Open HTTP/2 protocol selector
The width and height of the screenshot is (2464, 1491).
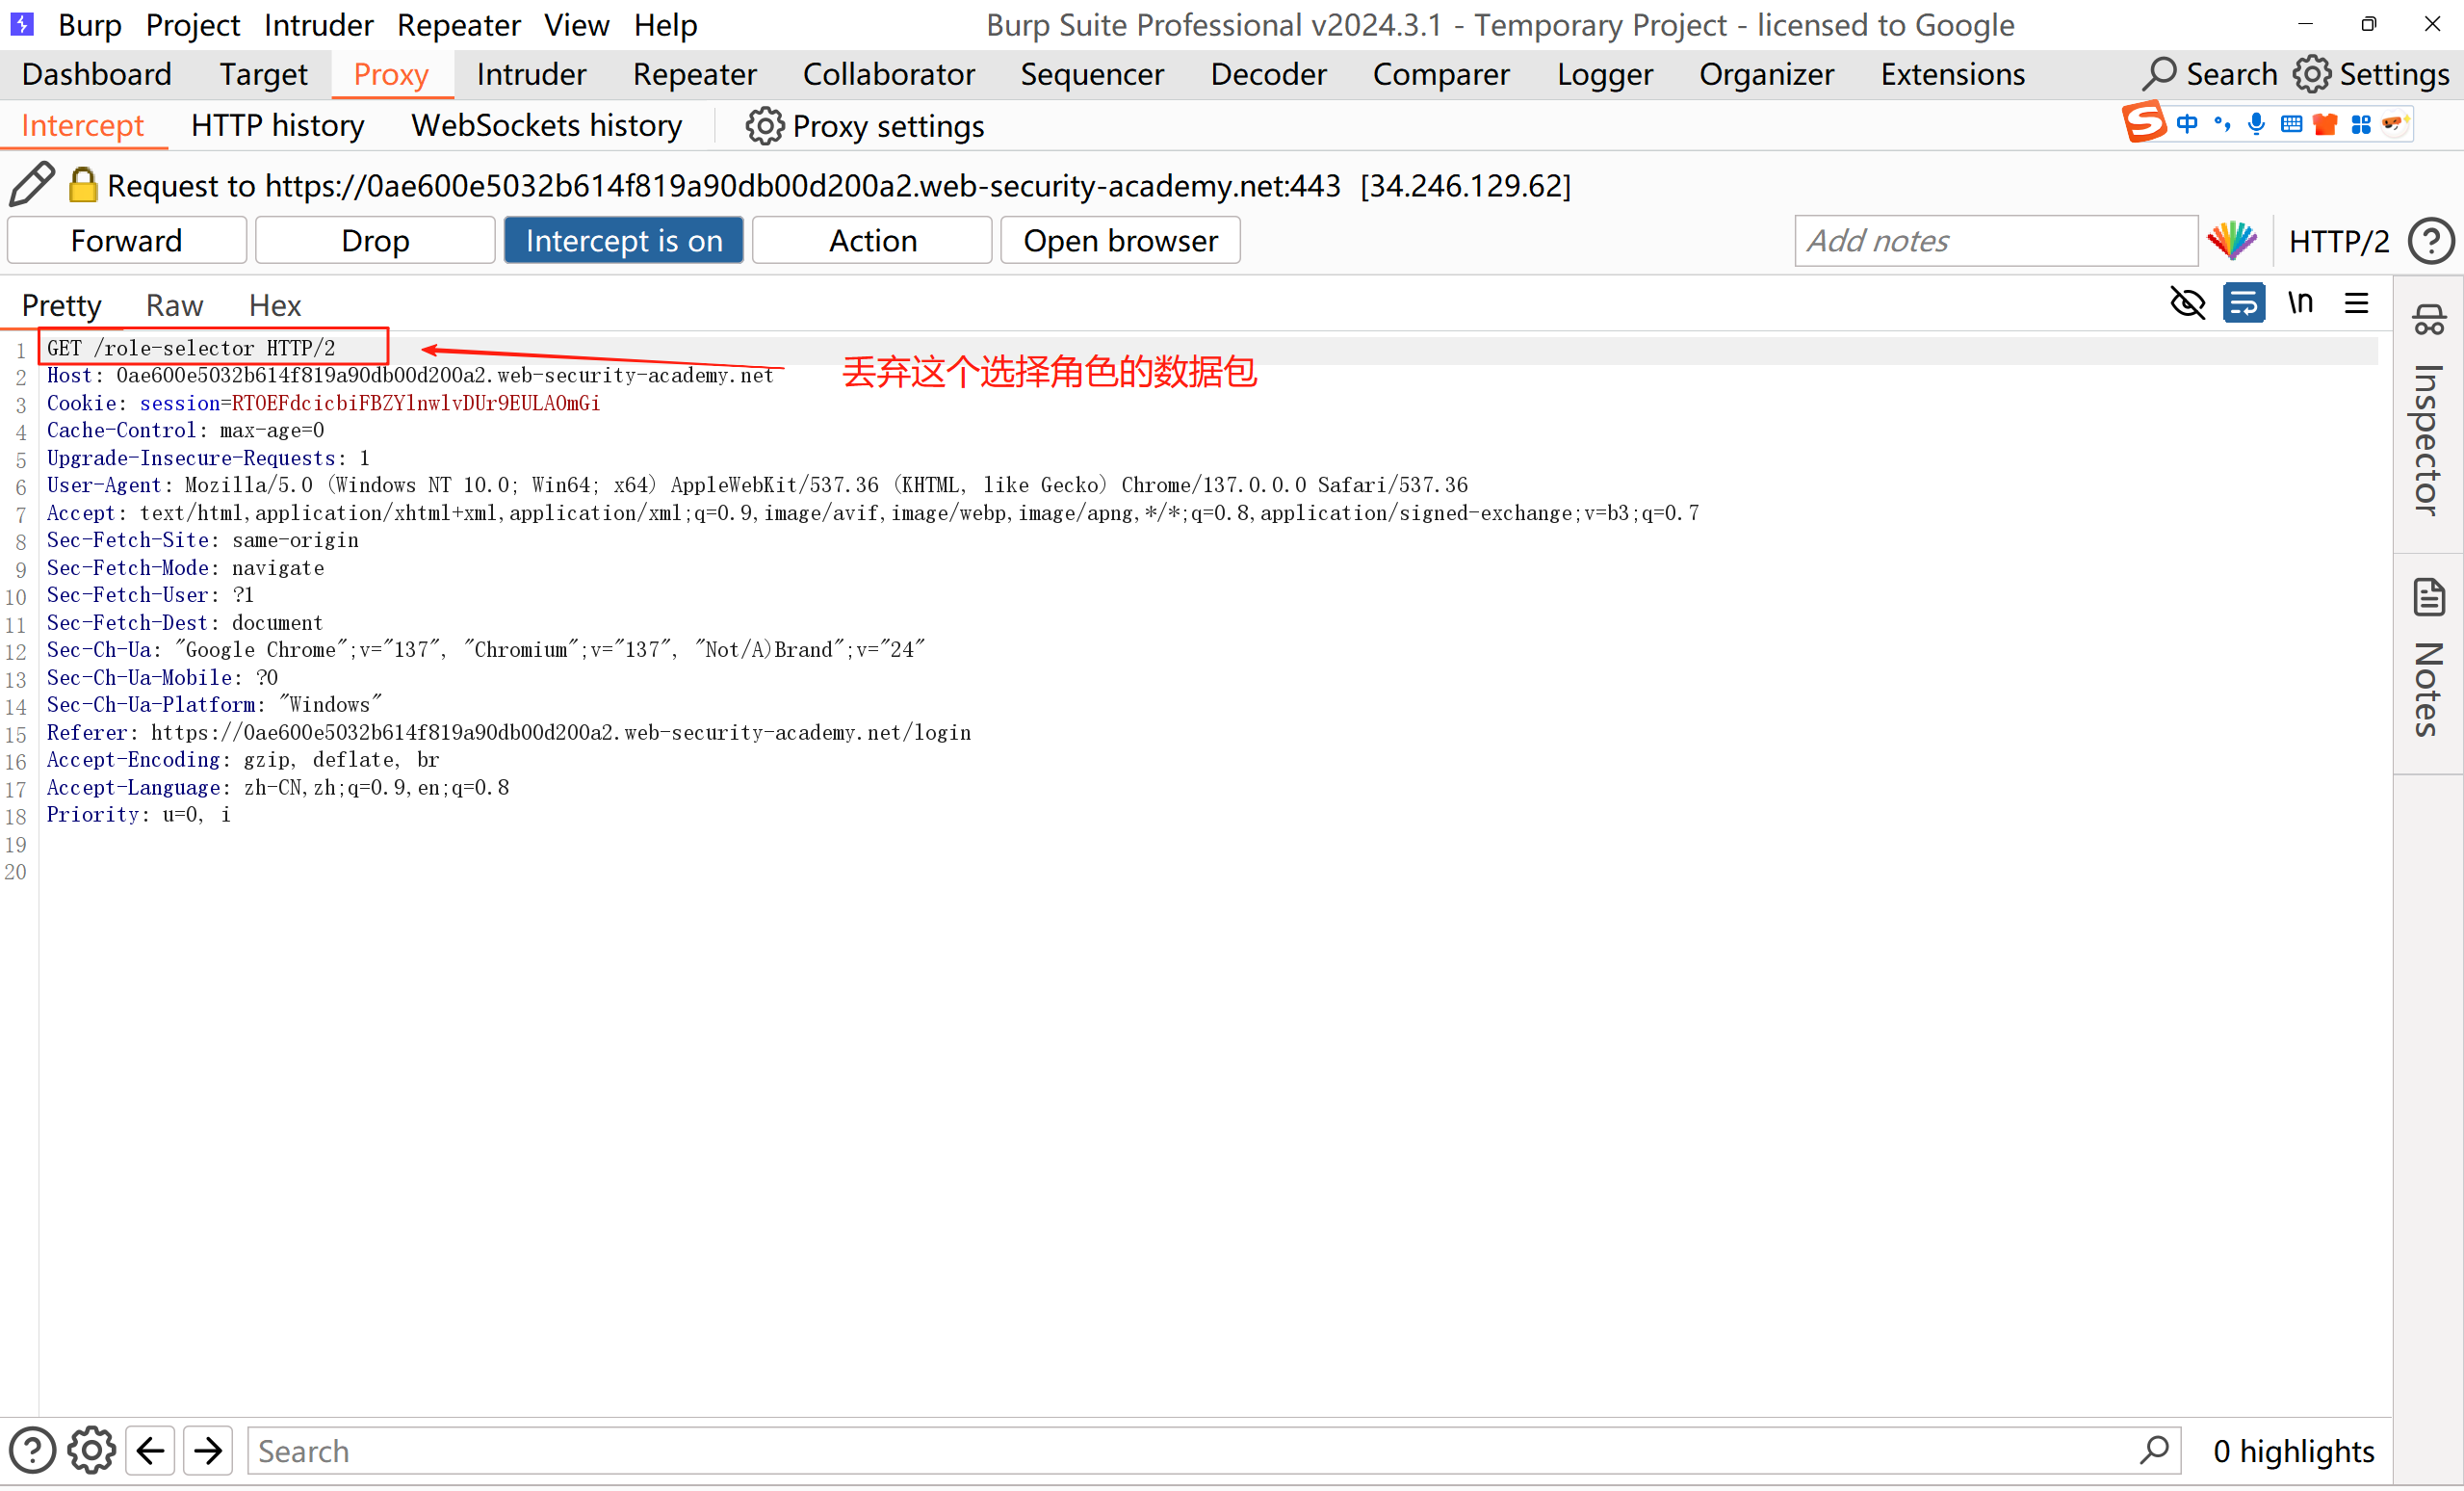2338,241
